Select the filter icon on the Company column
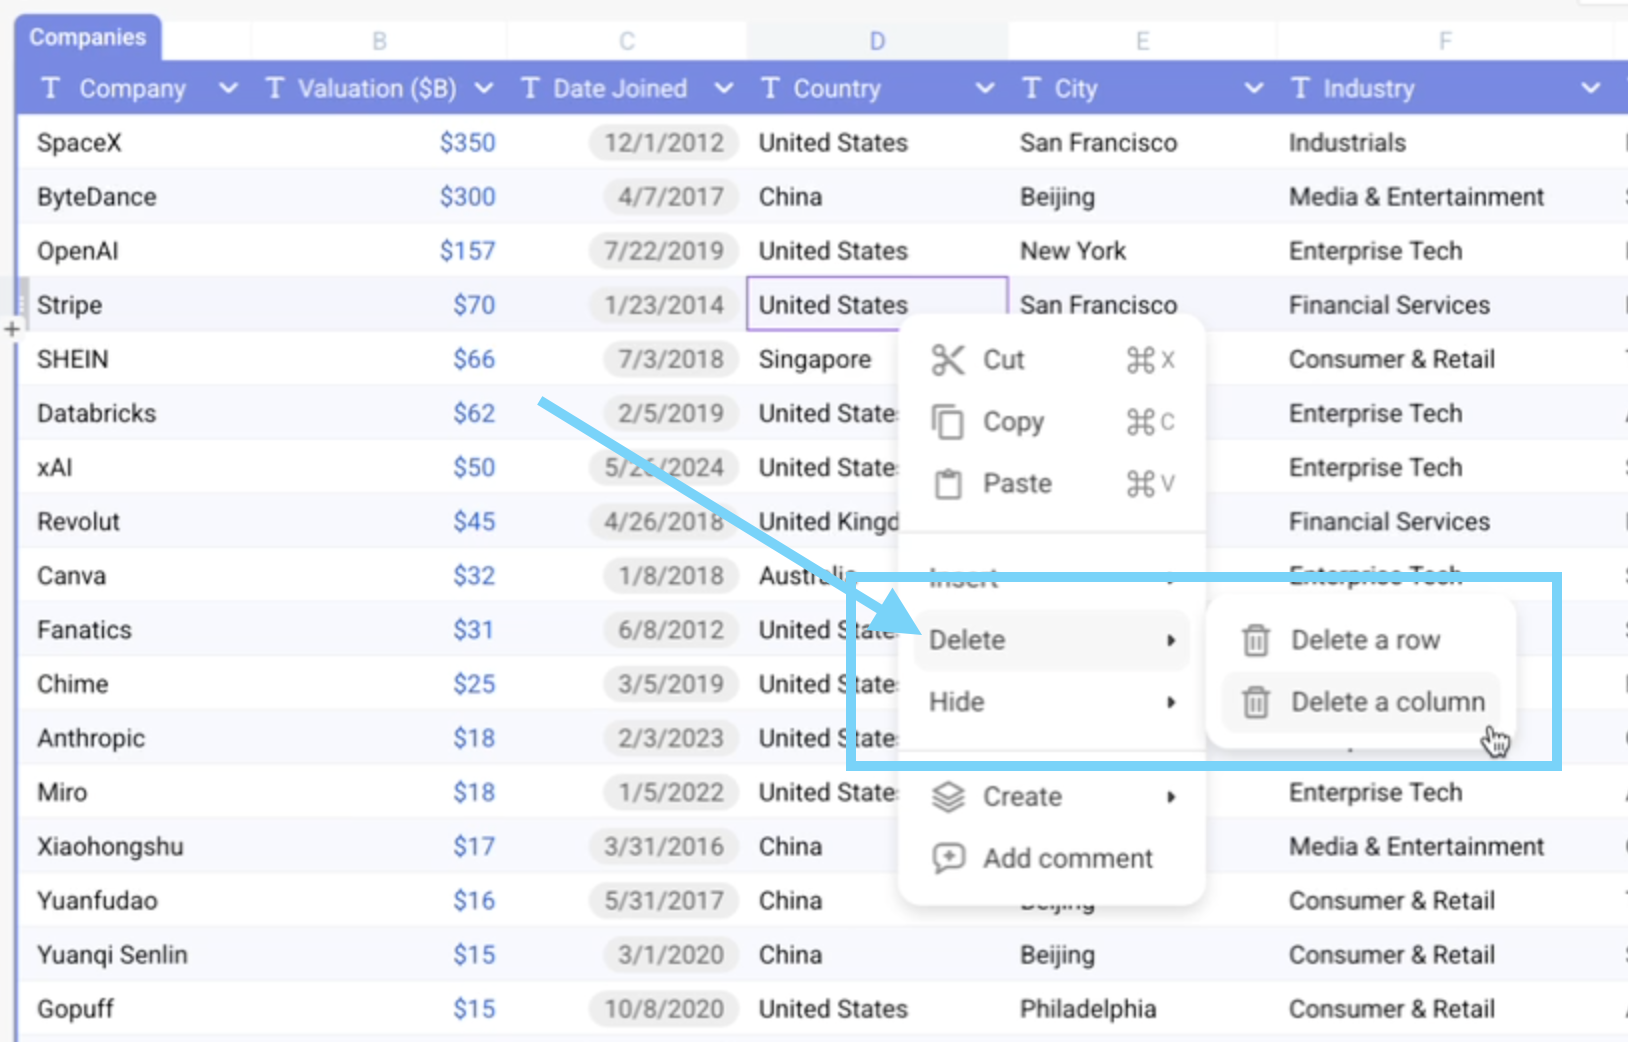Image resolution: width=1628 pixels, height=1042 pixels. click(x=50, y=88)
